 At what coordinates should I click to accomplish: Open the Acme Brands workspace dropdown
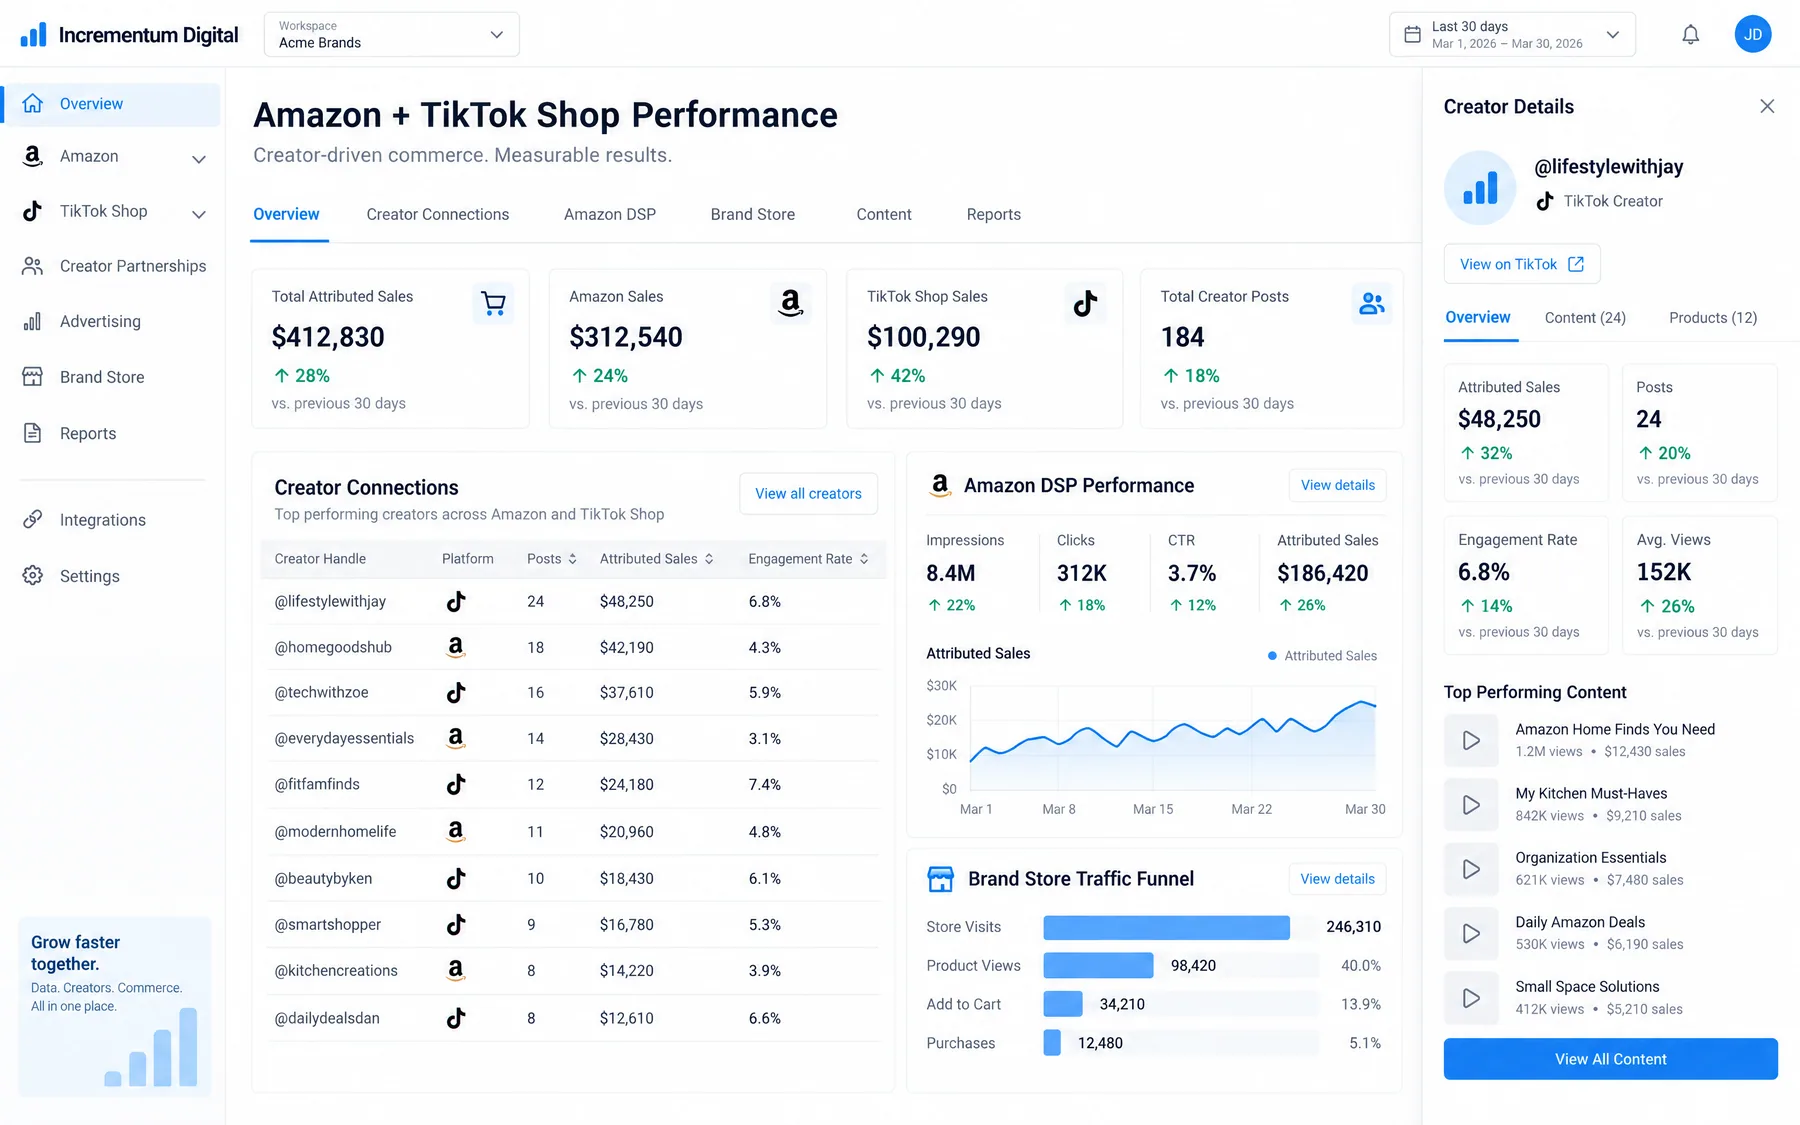click(x=392, y=34)
